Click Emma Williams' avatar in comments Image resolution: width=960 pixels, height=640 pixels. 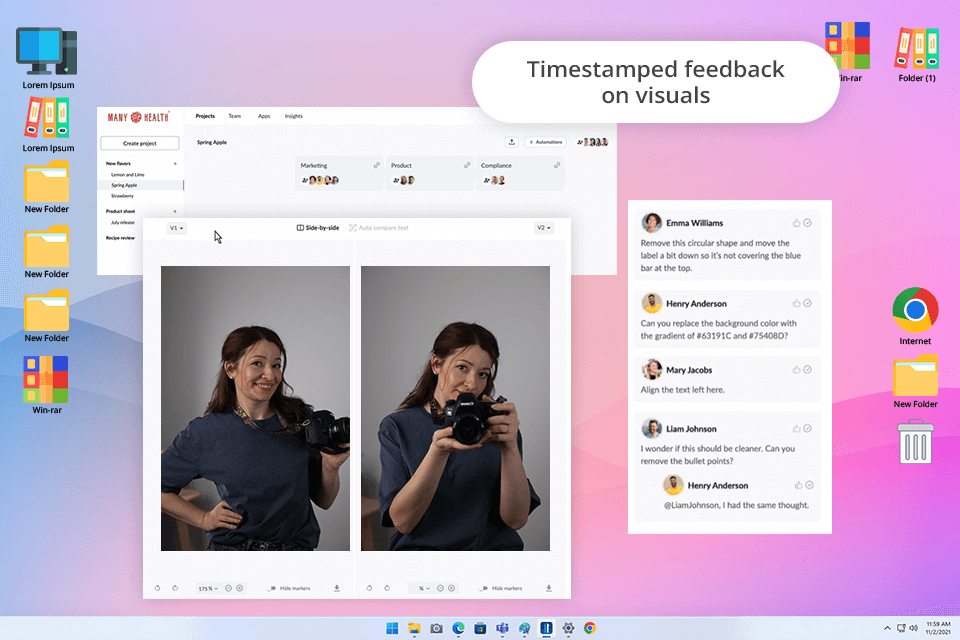tap(651, 222)
